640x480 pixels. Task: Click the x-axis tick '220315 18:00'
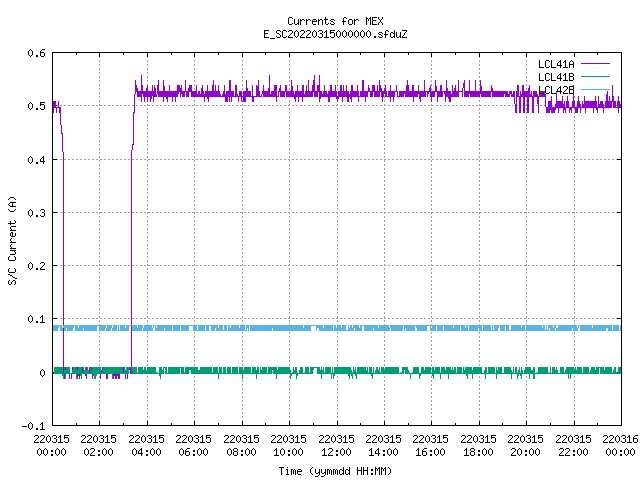(478, 445)
